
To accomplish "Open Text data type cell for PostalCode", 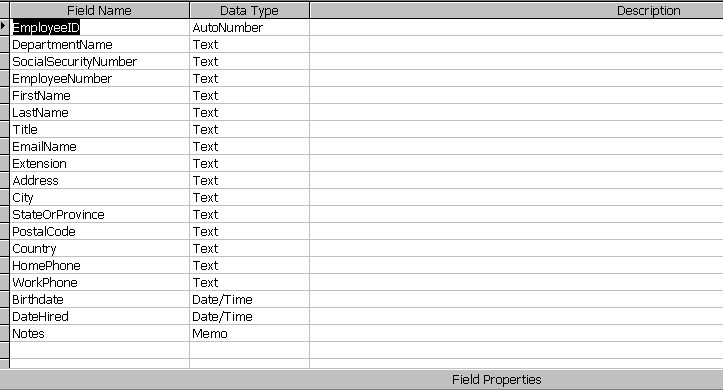I will click(x=249, y=232).
